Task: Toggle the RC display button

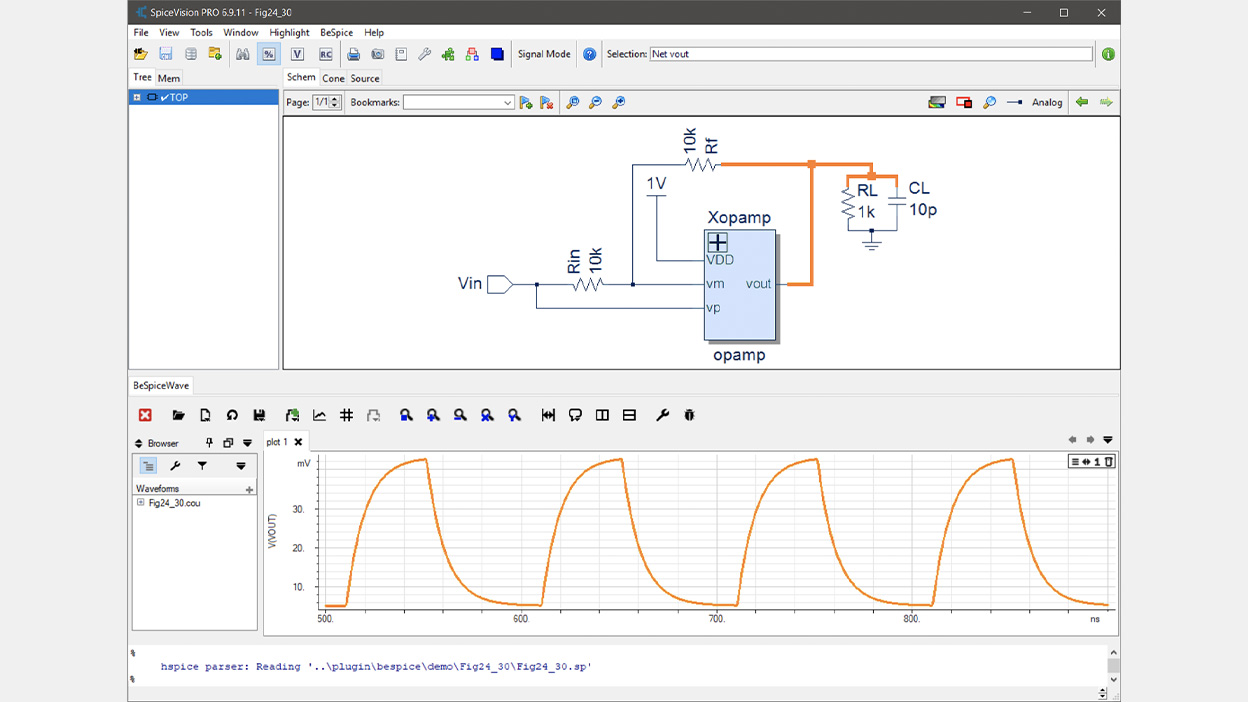Action: click(x=325, y=54)
